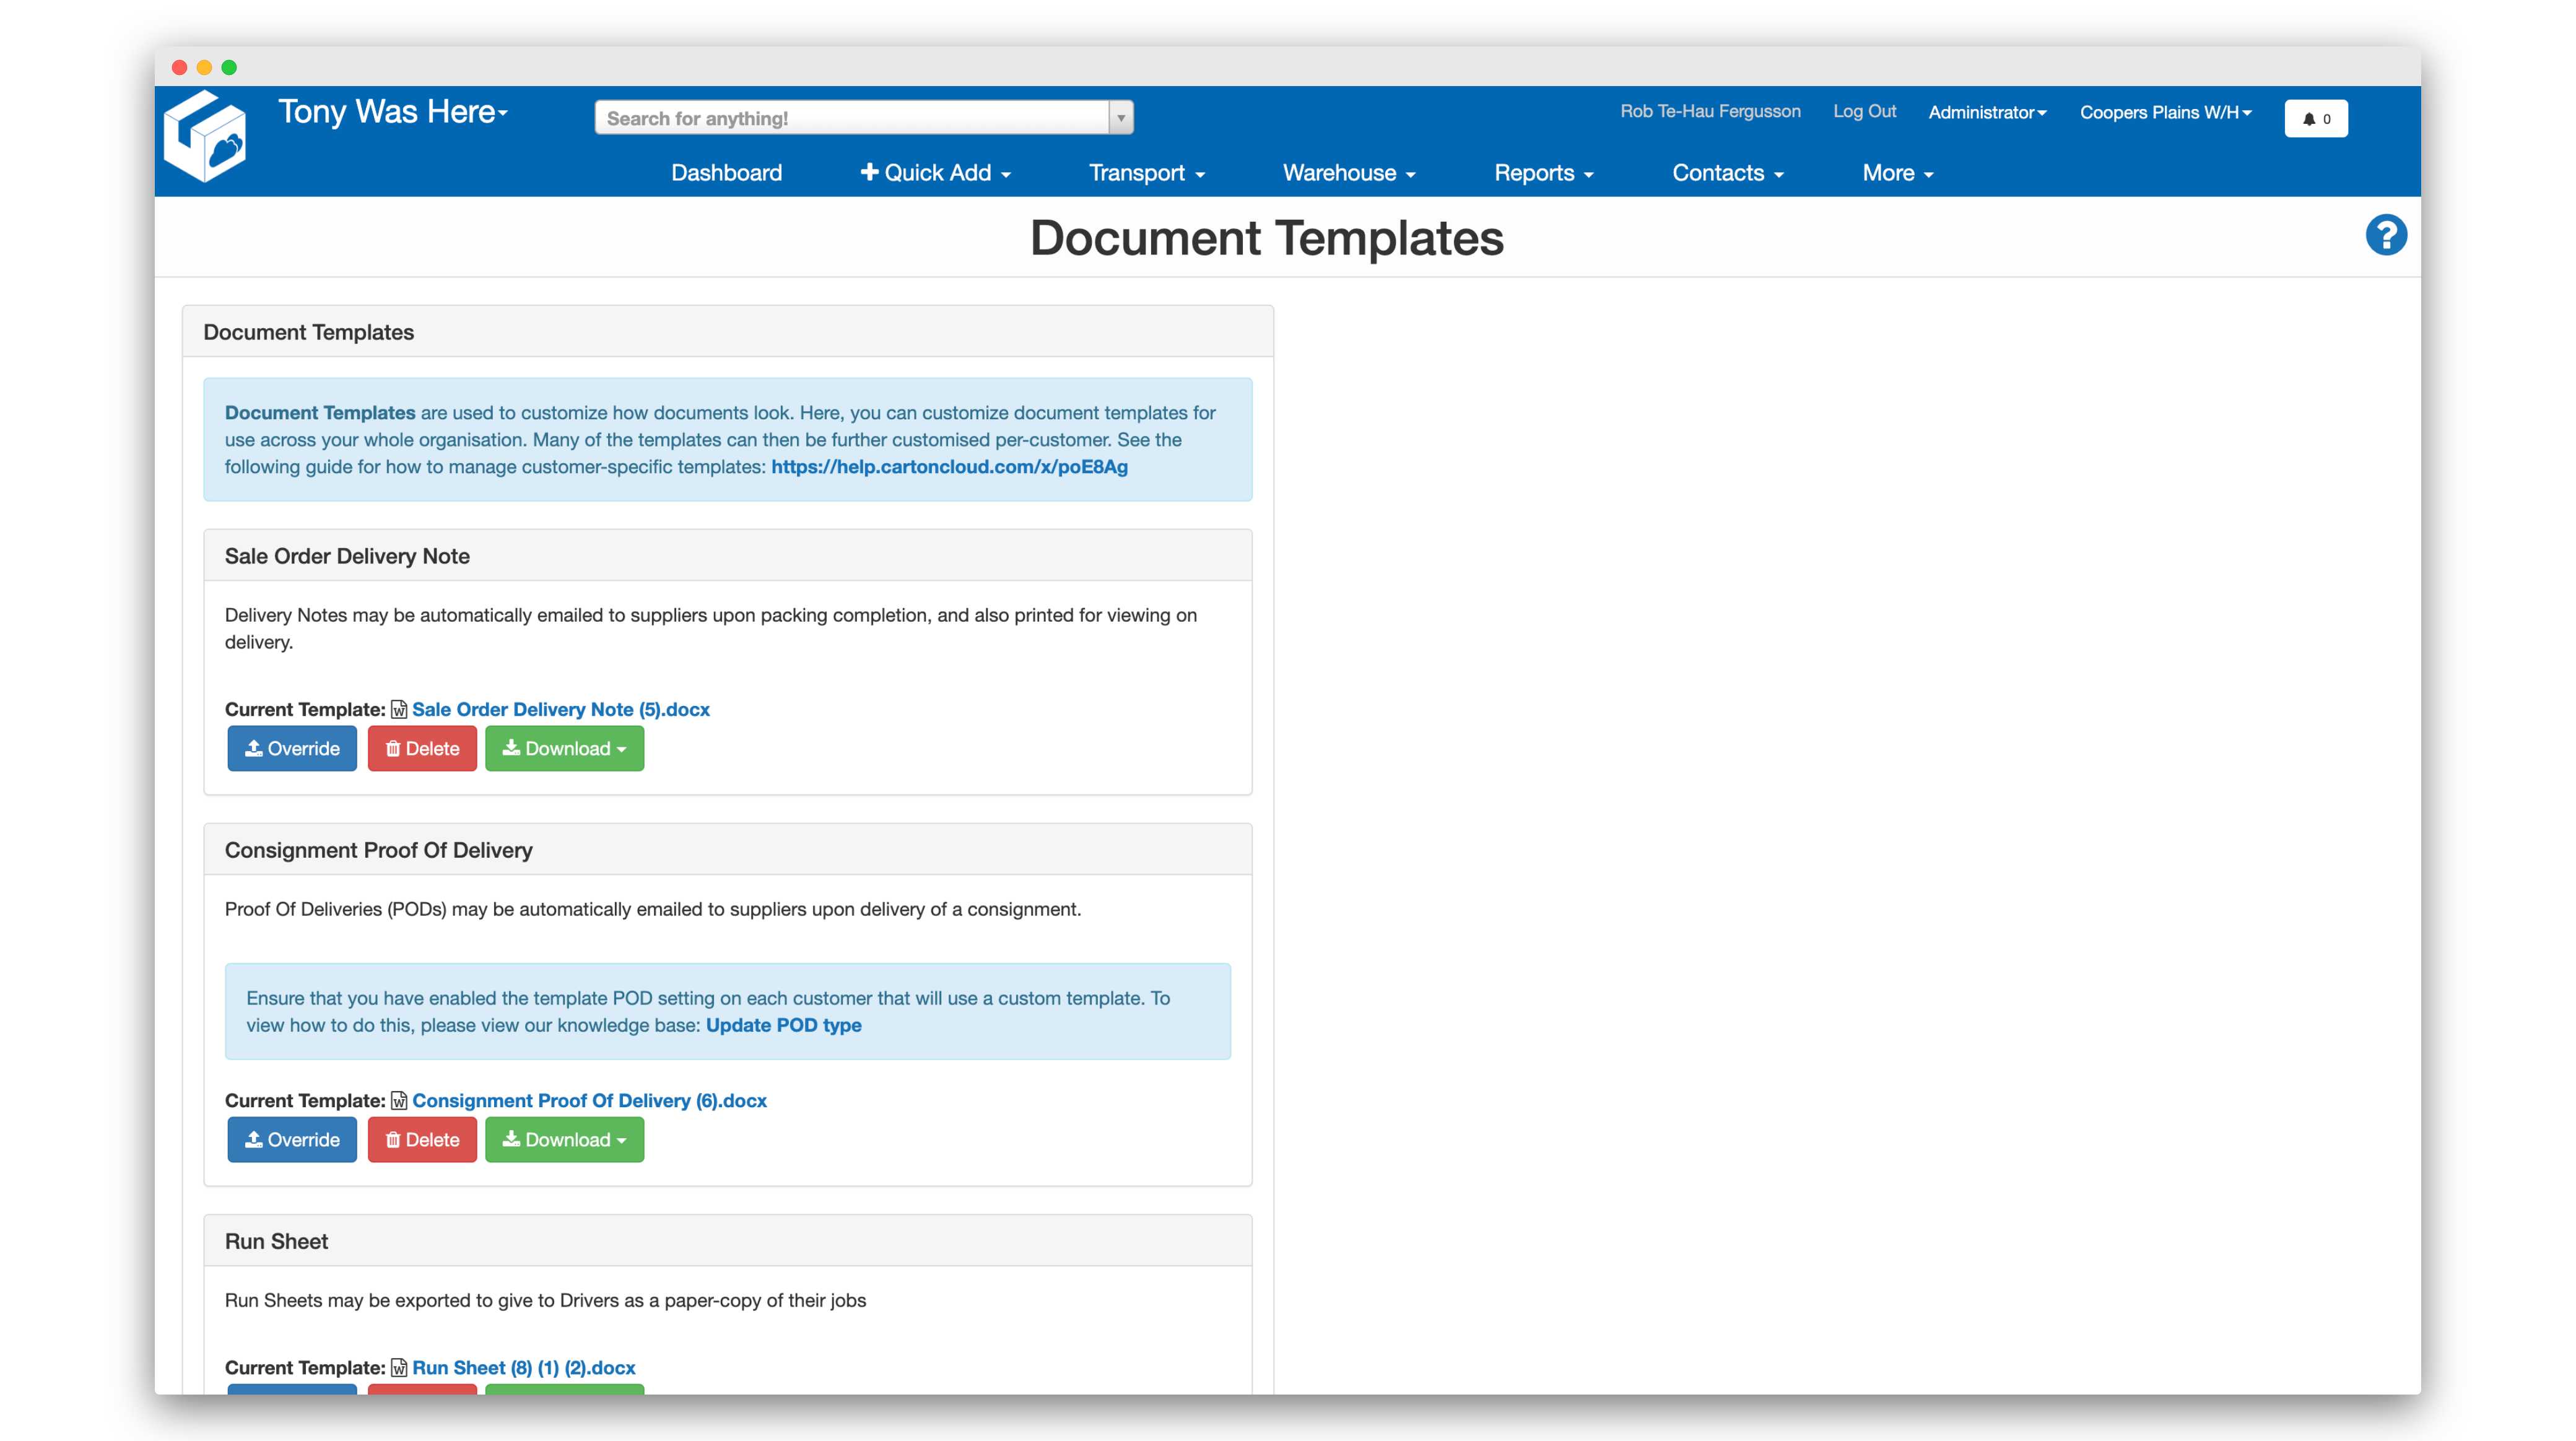Open the search box variant dropdown arrow
Screen dimensions: 2576x1441
point(1120,117)
